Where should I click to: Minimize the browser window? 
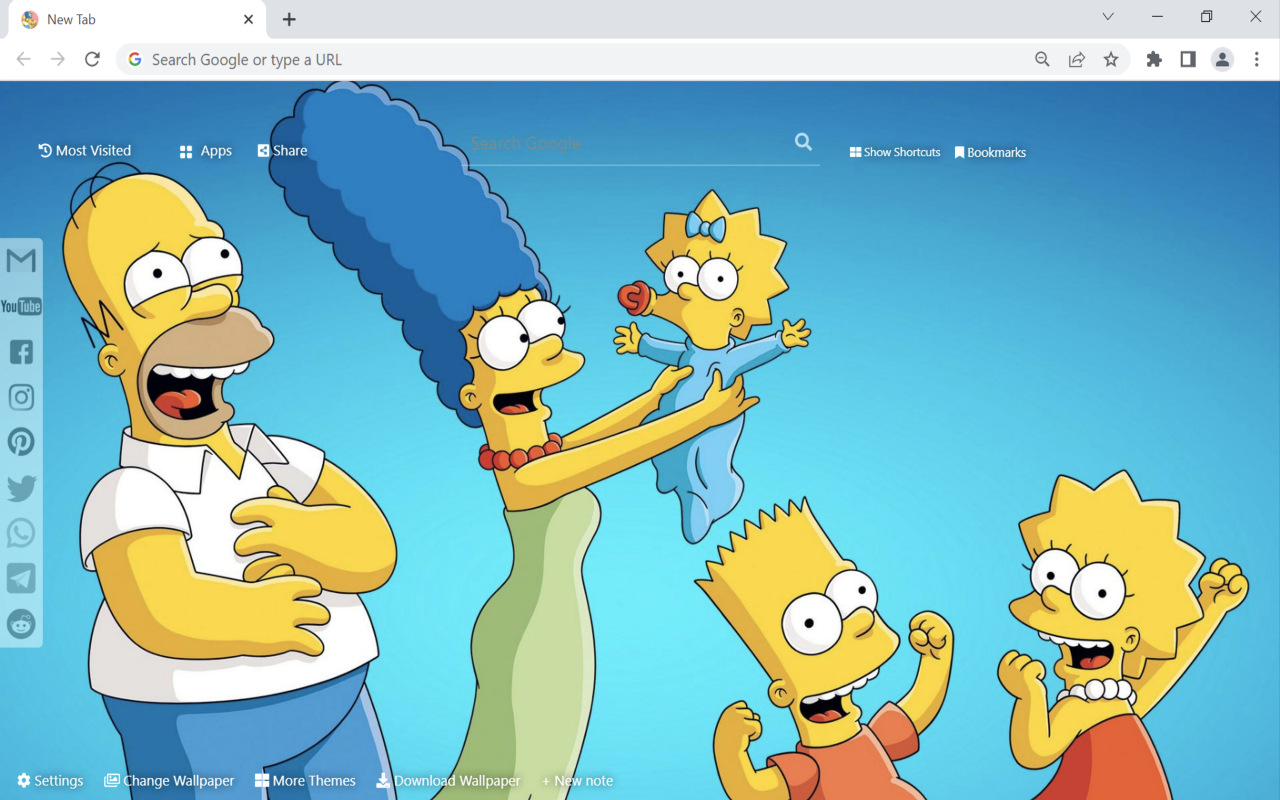1158,17
